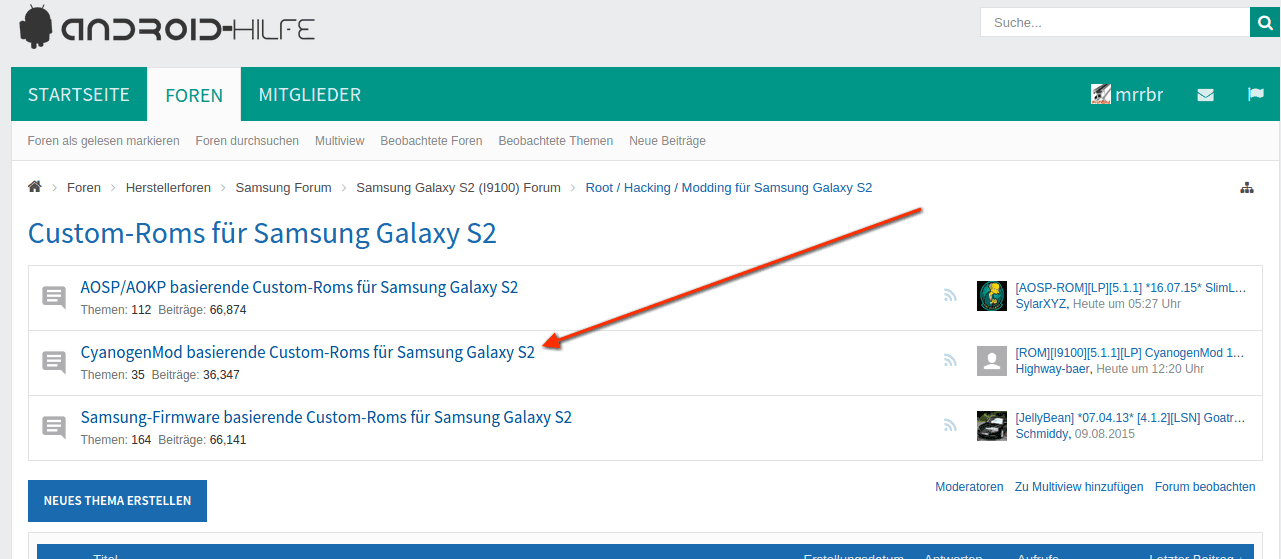Open CyanogenMod basierende Custom-Roms forum
1281x559 pixels.
point(308,353)
